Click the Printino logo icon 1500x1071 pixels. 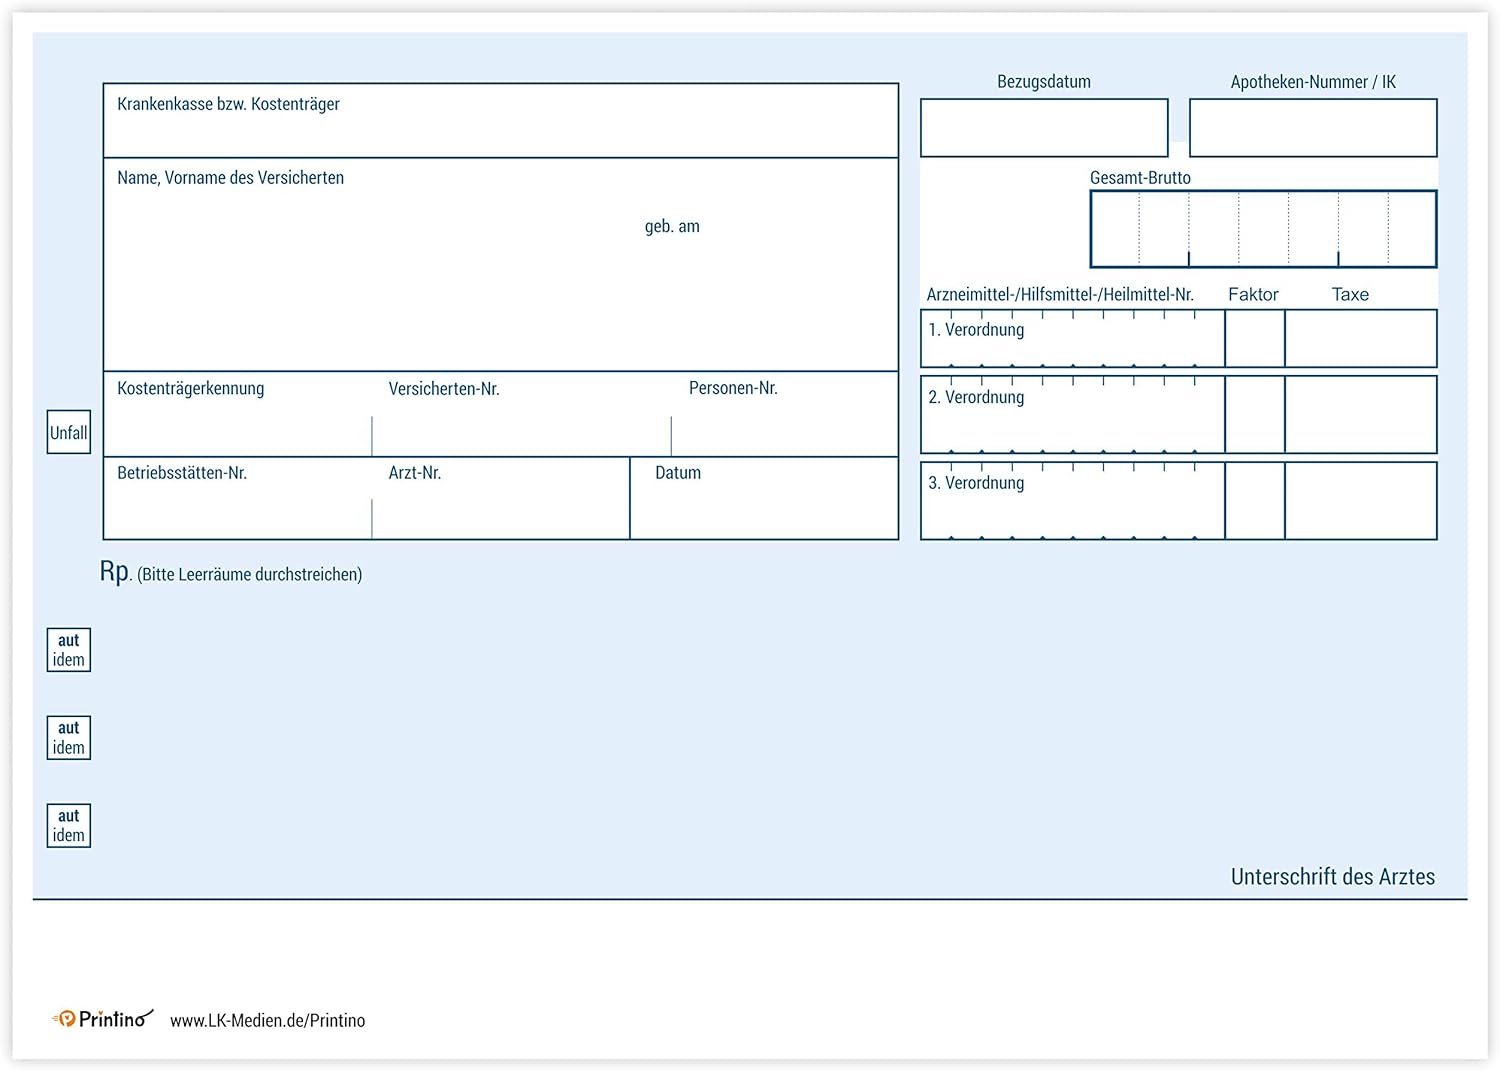click(65, 1018)
